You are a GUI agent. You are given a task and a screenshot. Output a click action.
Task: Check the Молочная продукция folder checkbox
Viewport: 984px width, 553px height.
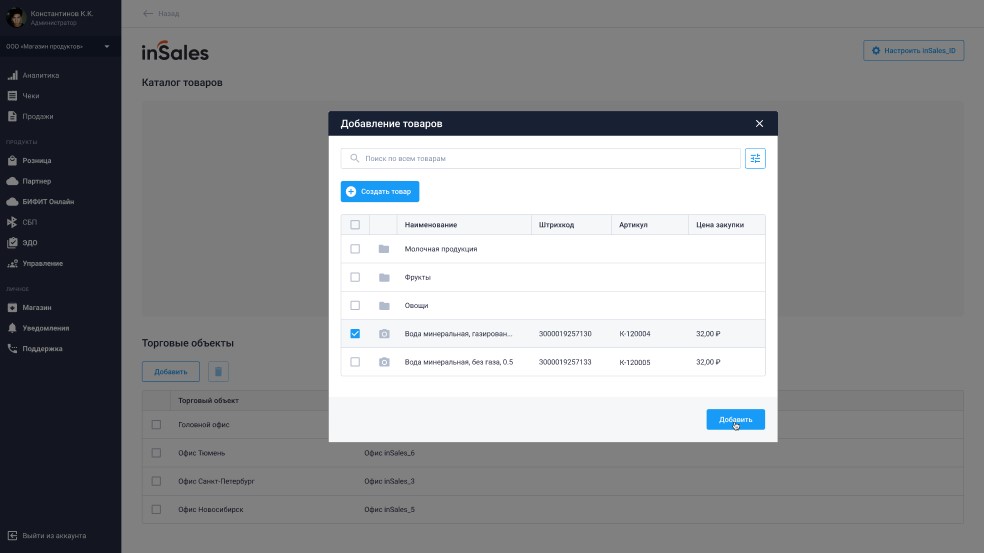[355, 249]
